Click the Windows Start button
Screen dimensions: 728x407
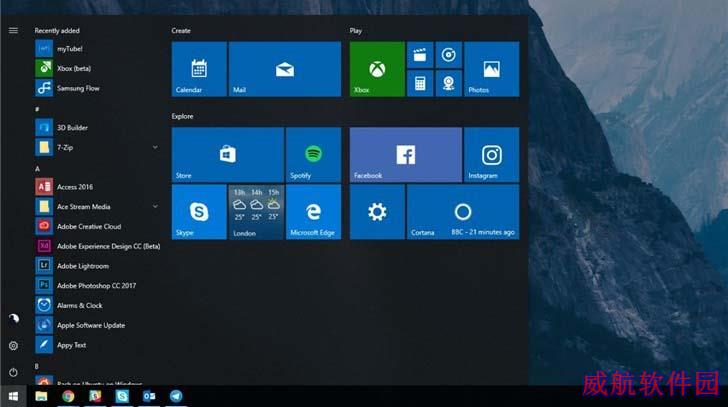13,396
